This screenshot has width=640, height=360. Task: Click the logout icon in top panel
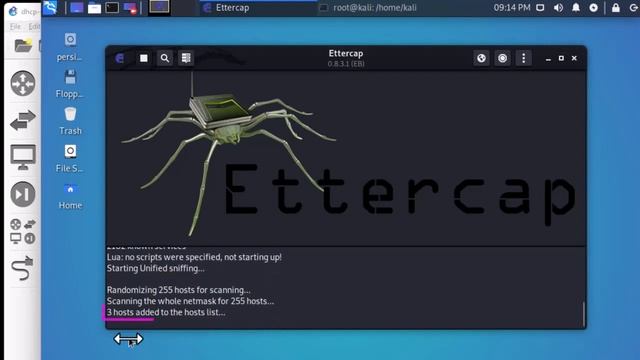[634, 8]
